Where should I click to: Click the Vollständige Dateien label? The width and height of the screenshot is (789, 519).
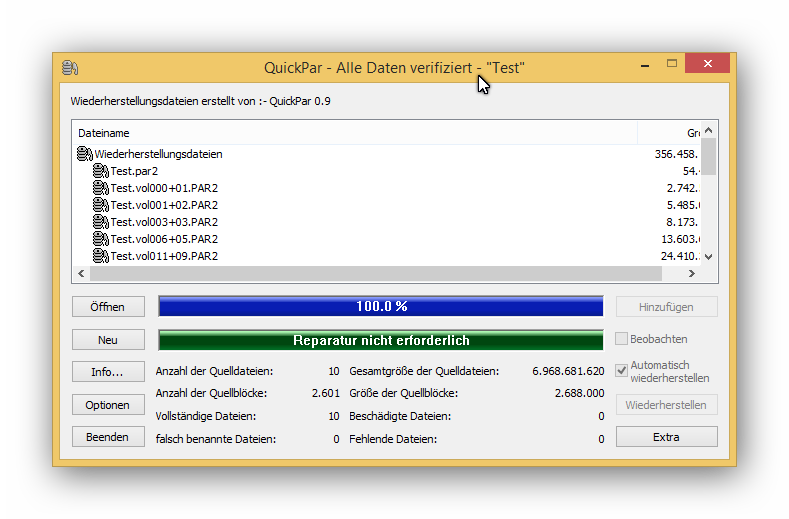[206, 416]
